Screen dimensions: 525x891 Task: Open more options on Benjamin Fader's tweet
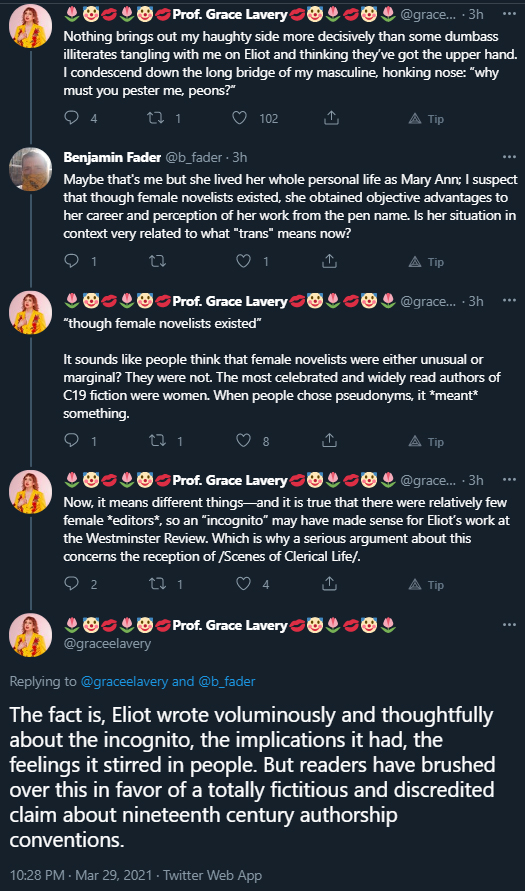(510, 157)
